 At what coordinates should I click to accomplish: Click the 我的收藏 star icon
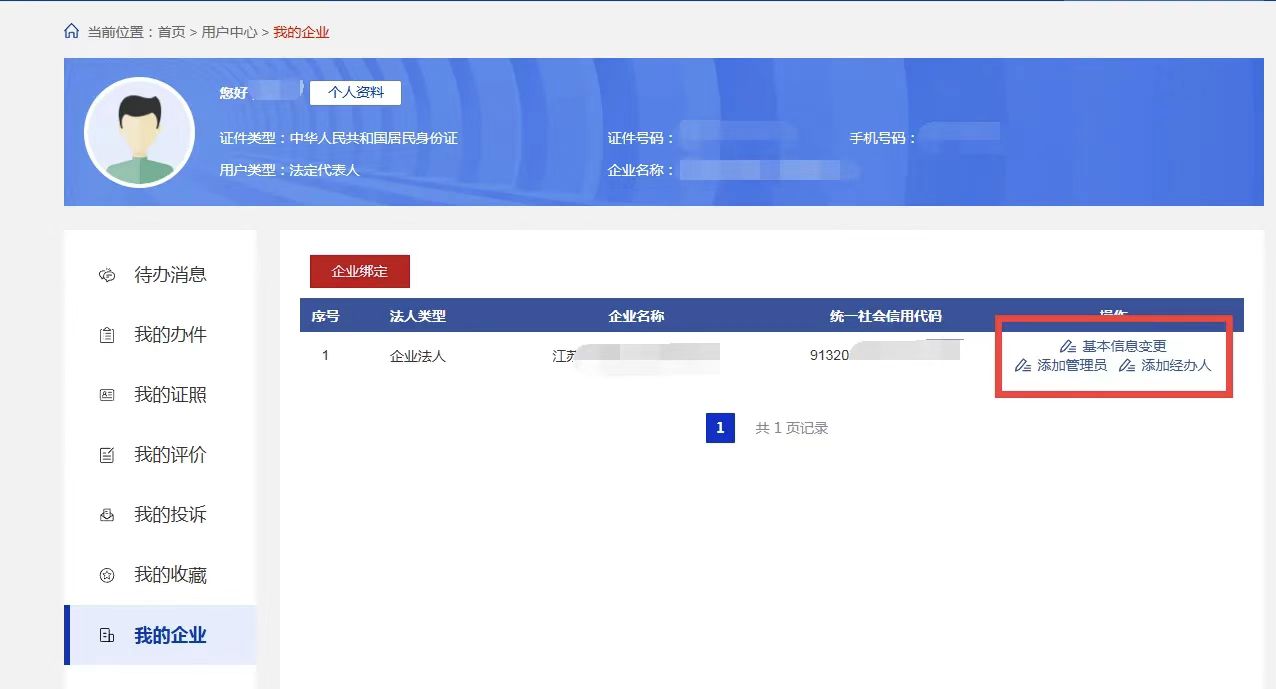(107, 575)
